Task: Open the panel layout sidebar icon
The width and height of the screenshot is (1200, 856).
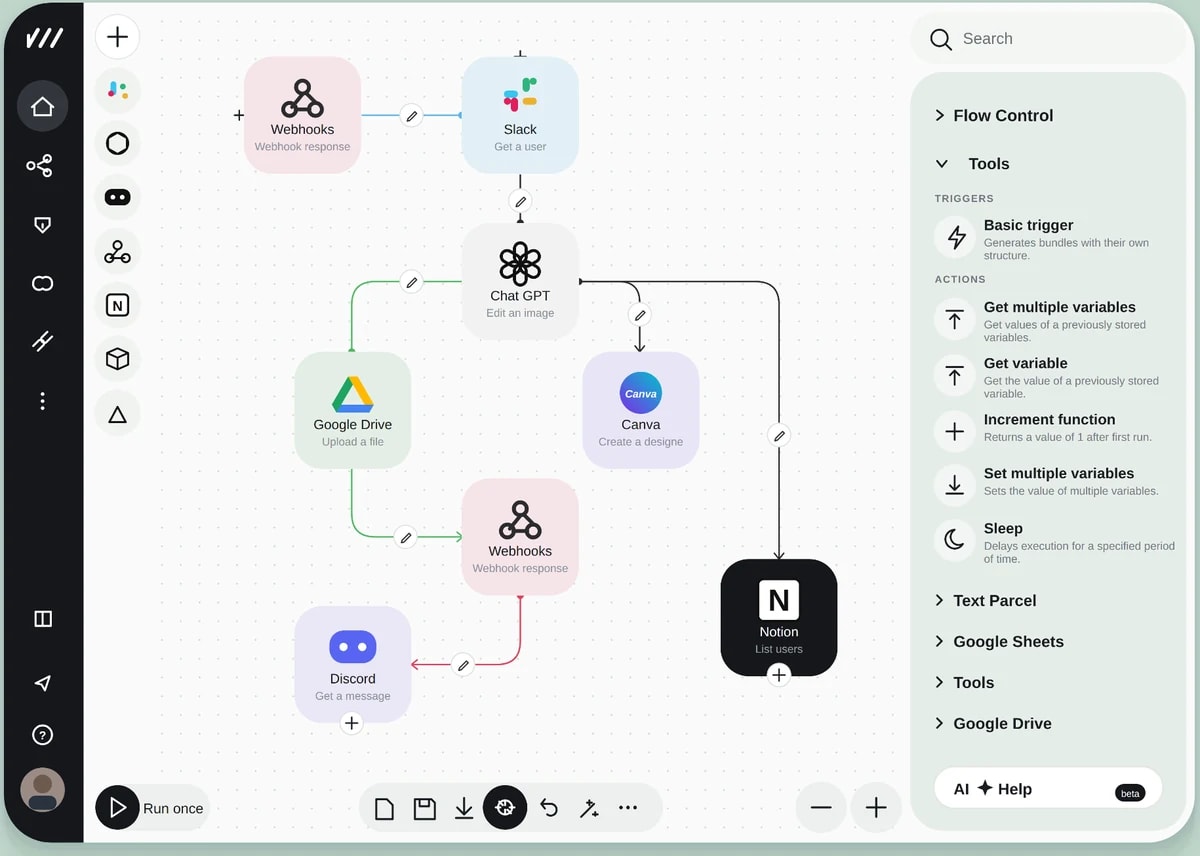Action: pyautogui.click(x=43, y=619)
